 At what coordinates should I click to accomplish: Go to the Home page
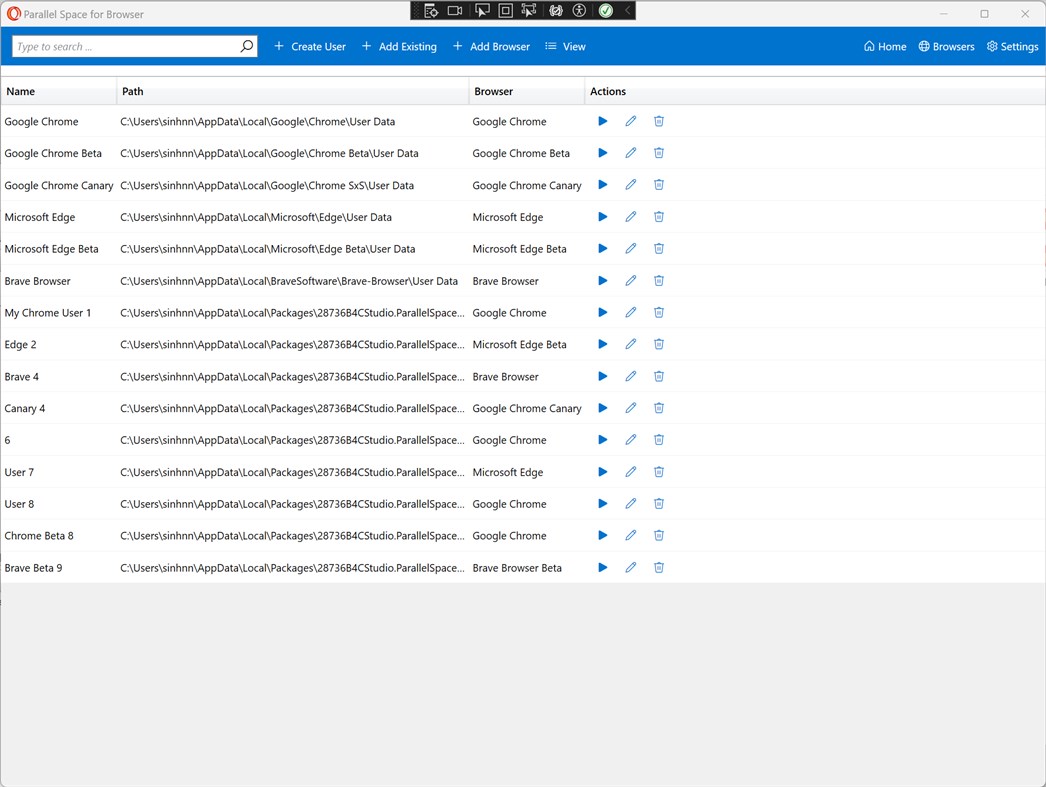(x=885, y=46)
